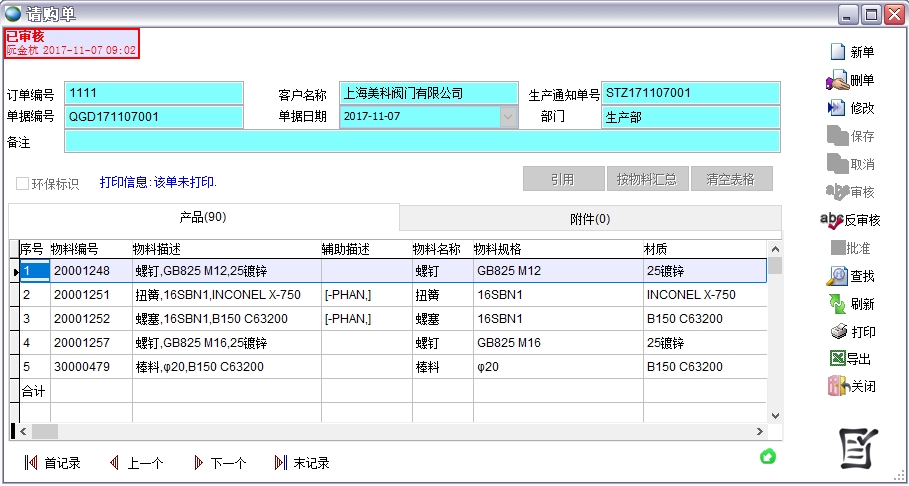Close the form using 关闭 icon
The height and width of the screenshot is (486, 909).
tap(837, 386)
